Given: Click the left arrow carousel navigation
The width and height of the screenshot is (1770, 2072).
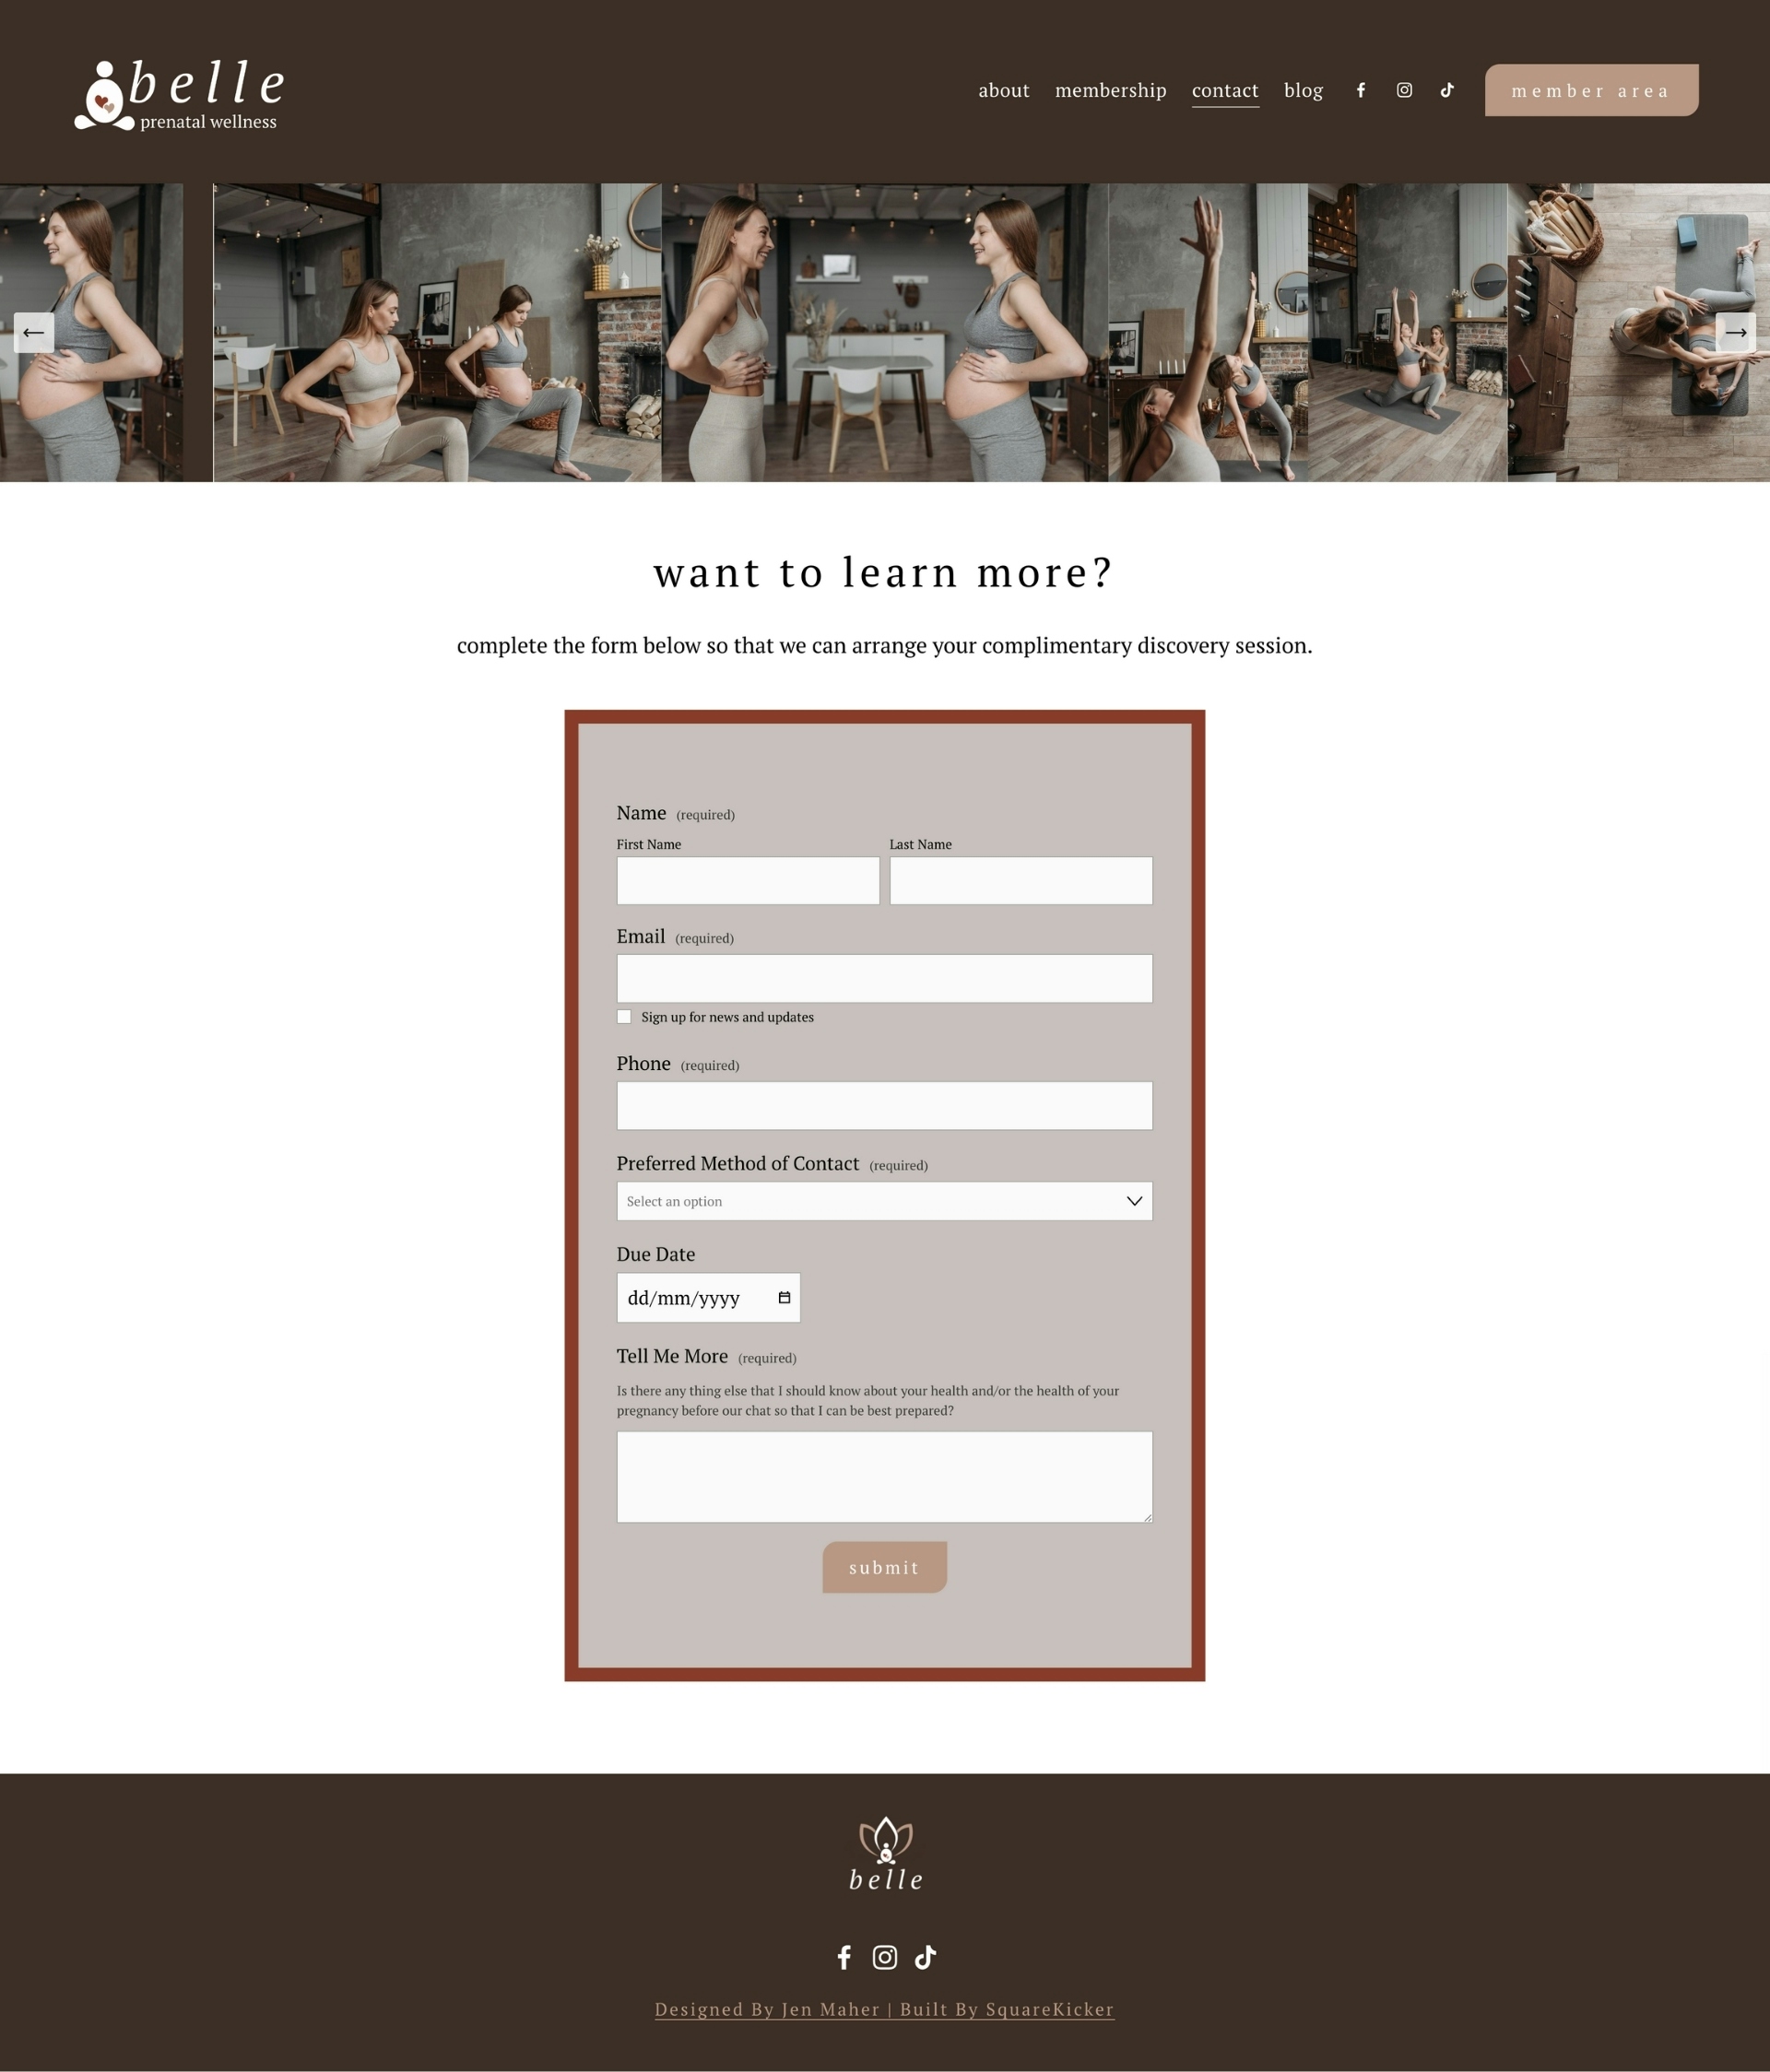Looking at the screenshot, I should [35, 332].
